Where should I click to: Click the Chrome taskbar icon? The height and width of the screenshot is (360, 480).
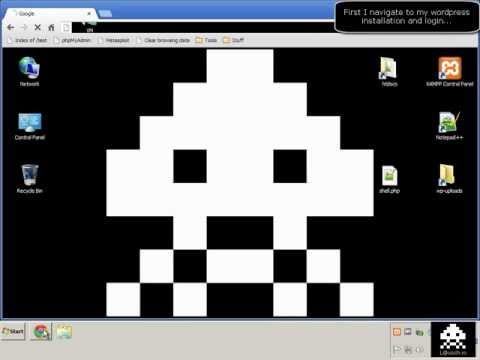(41, 332)
